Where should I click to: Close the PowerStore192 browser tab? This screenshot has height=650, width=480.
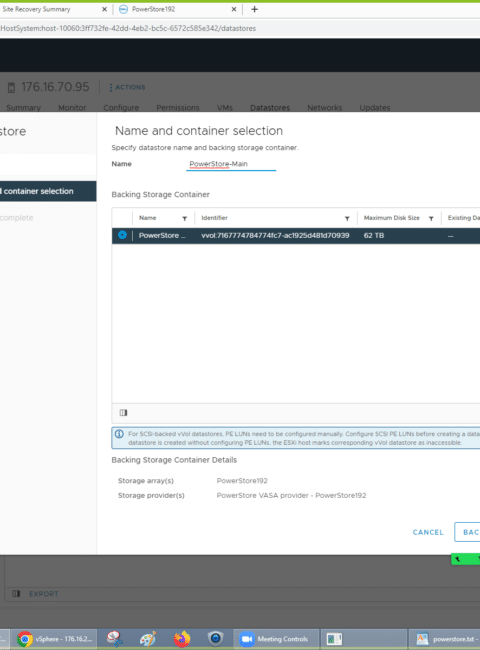click(x=234, y=9)
